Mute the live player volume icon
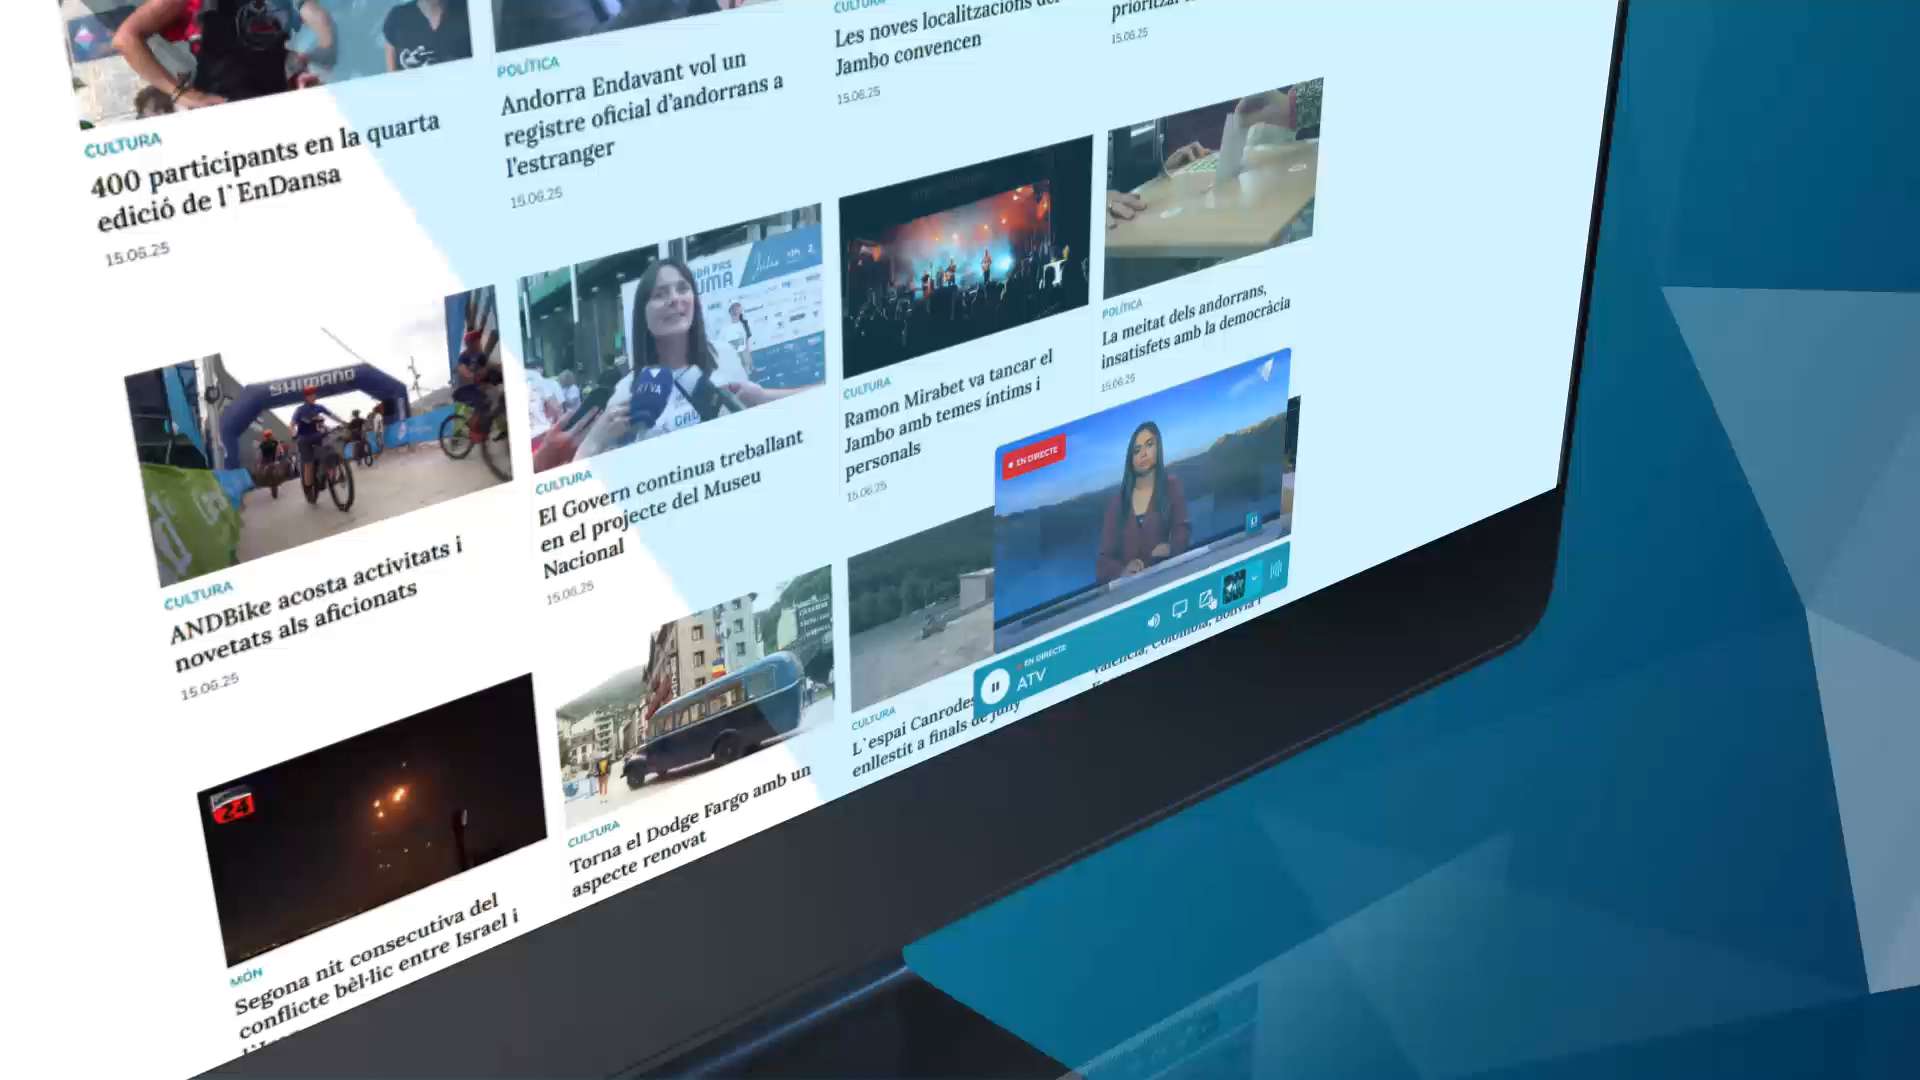Image resolution: width=1920 pixels, height=1080 pixels. tap(1153, 620)
